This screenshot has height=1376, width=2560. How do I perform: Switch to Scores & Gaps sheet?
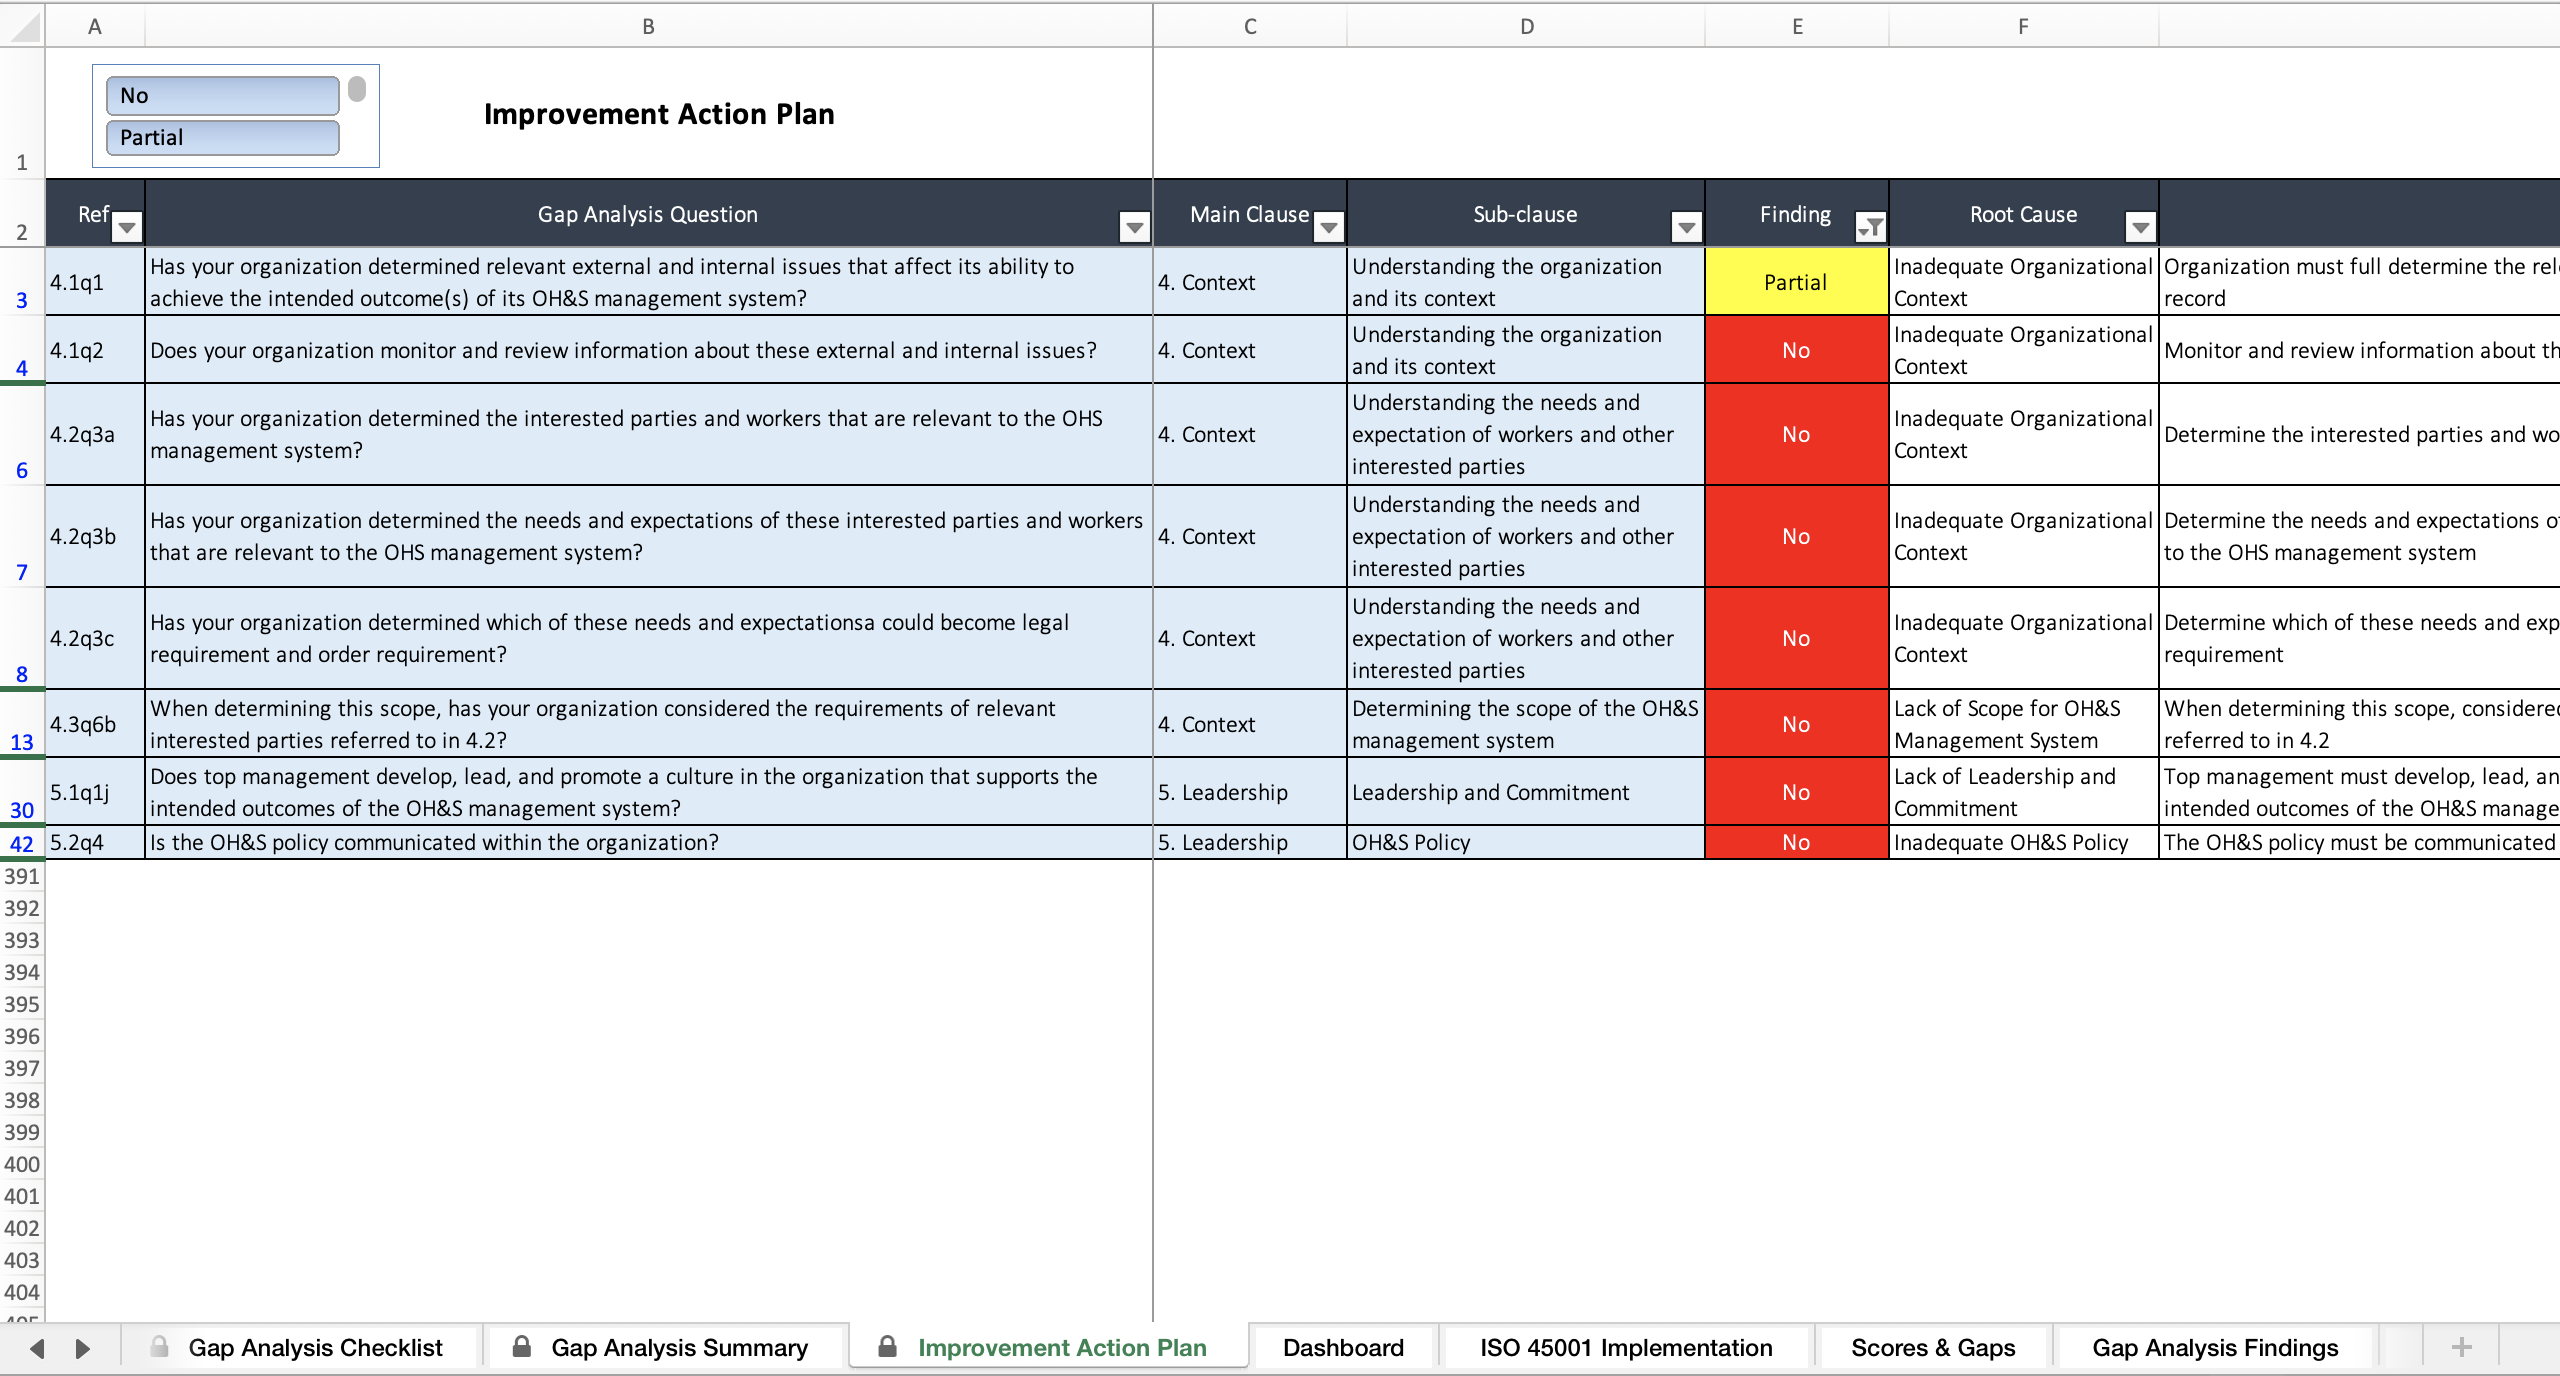click(1933, 1348)
